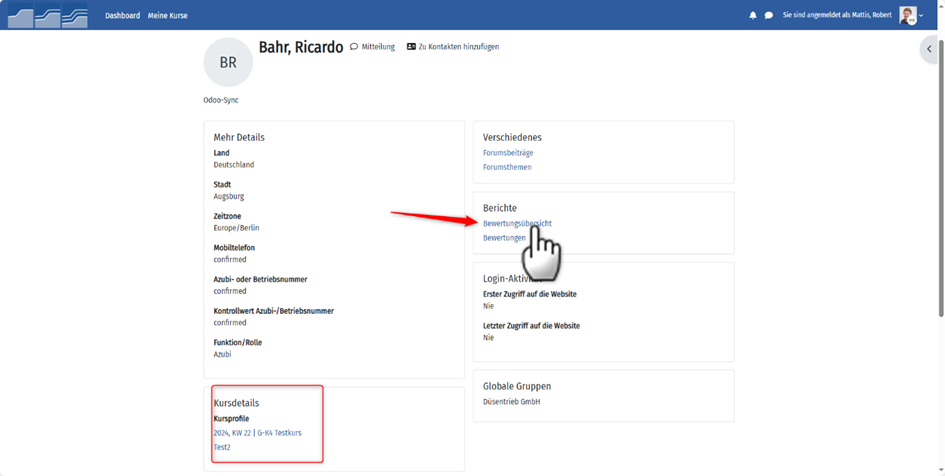The width and height of the screenshot is (945, 476).
Task: Open the messaging speech bubble in top bar
Action: pos(769,16)
